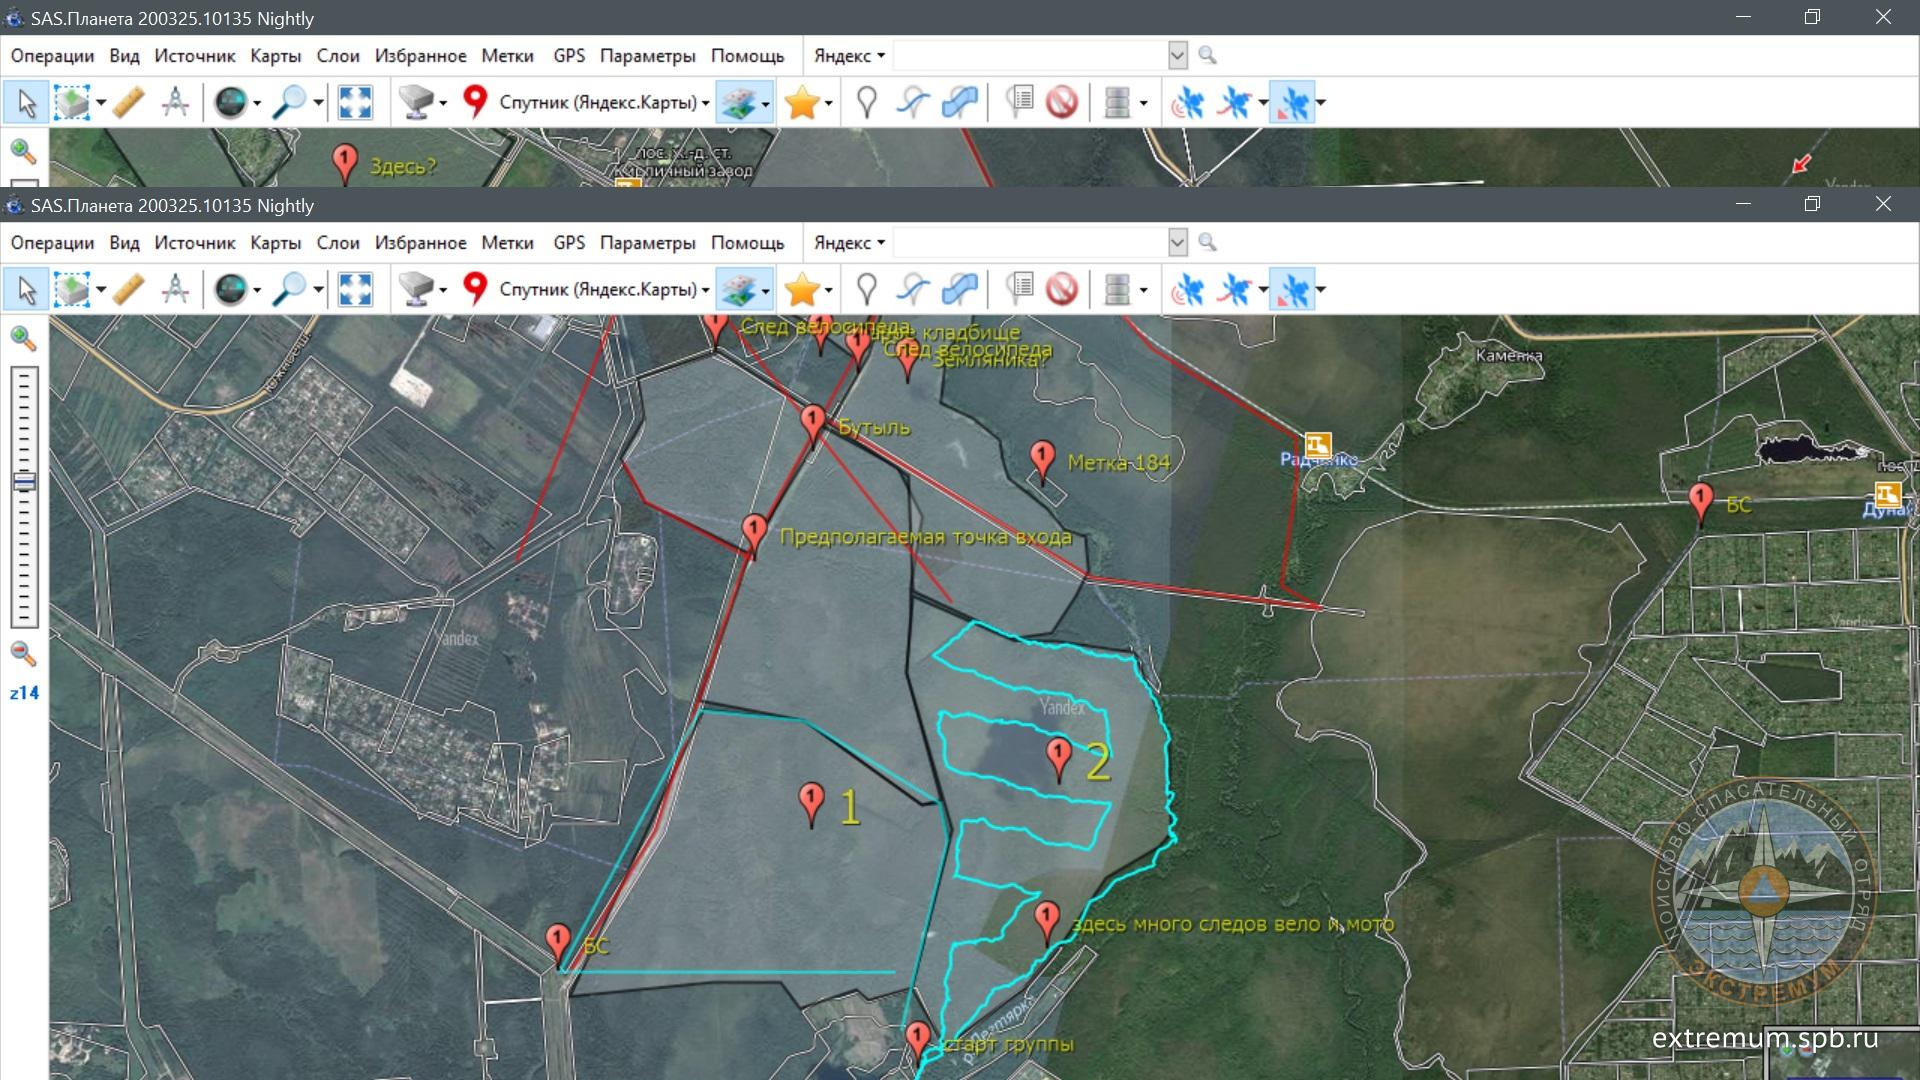
Task: Click the red Yandex map pin icon in the front window
Action: 475,289
